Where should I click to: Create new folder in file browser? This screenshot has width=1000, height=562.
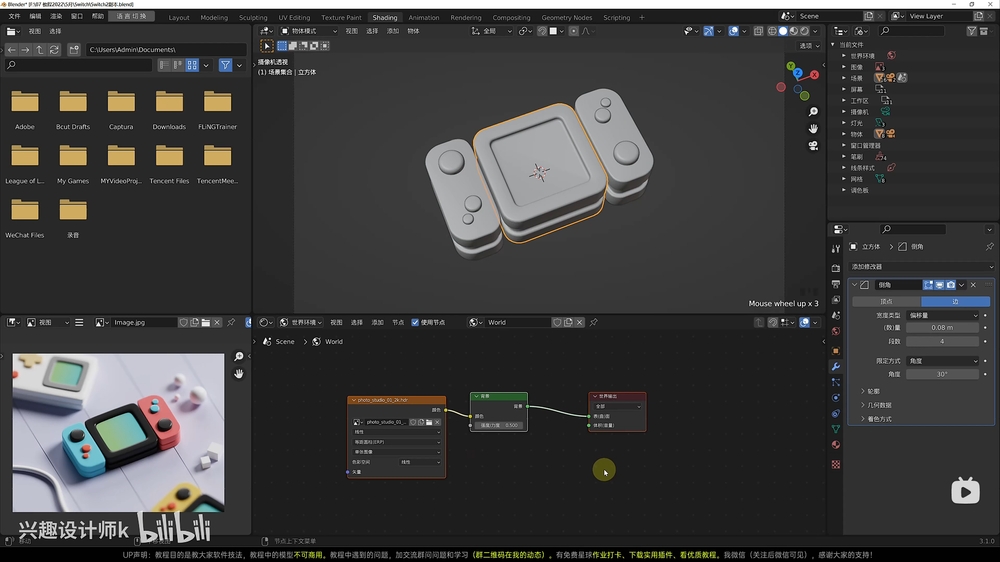pos(74,49)
